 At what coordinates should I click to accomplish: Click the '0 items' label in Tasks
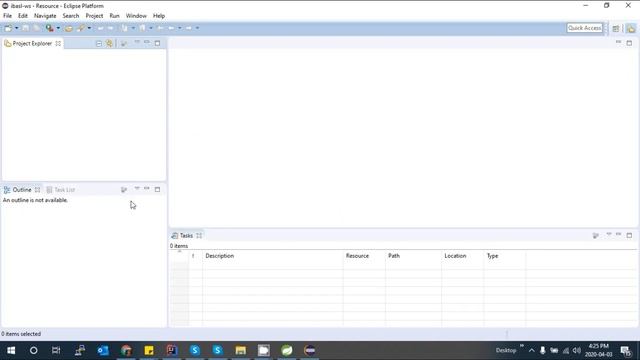[x=179, y=246]
